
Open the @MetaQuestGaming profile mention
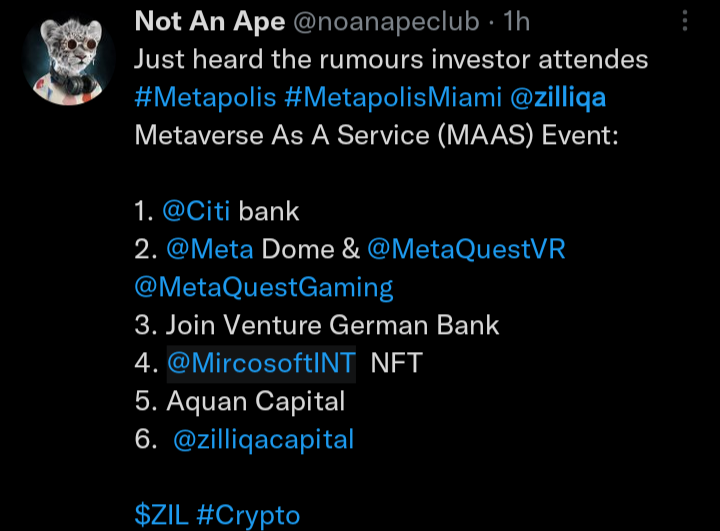[264, 288]
